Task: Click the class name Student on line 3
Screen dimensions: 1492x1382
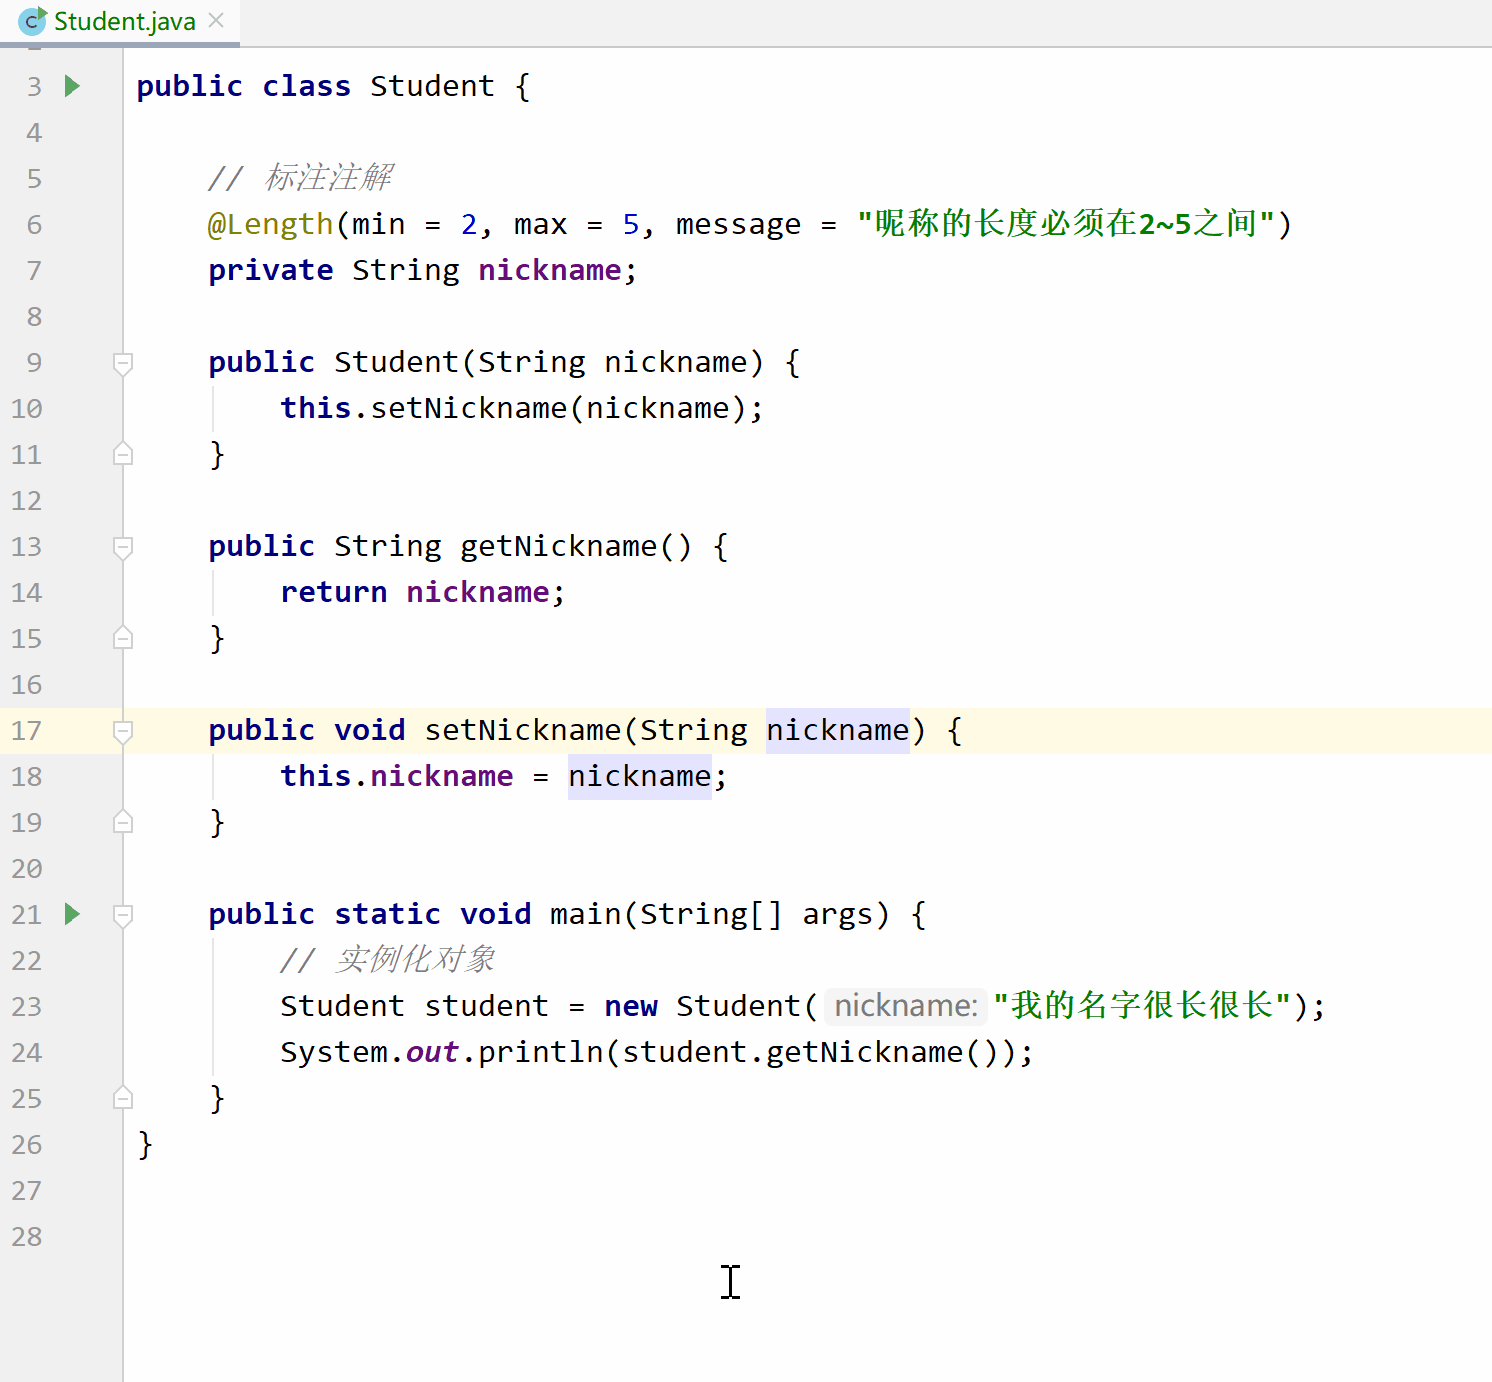Action: [x=432, y=86]
